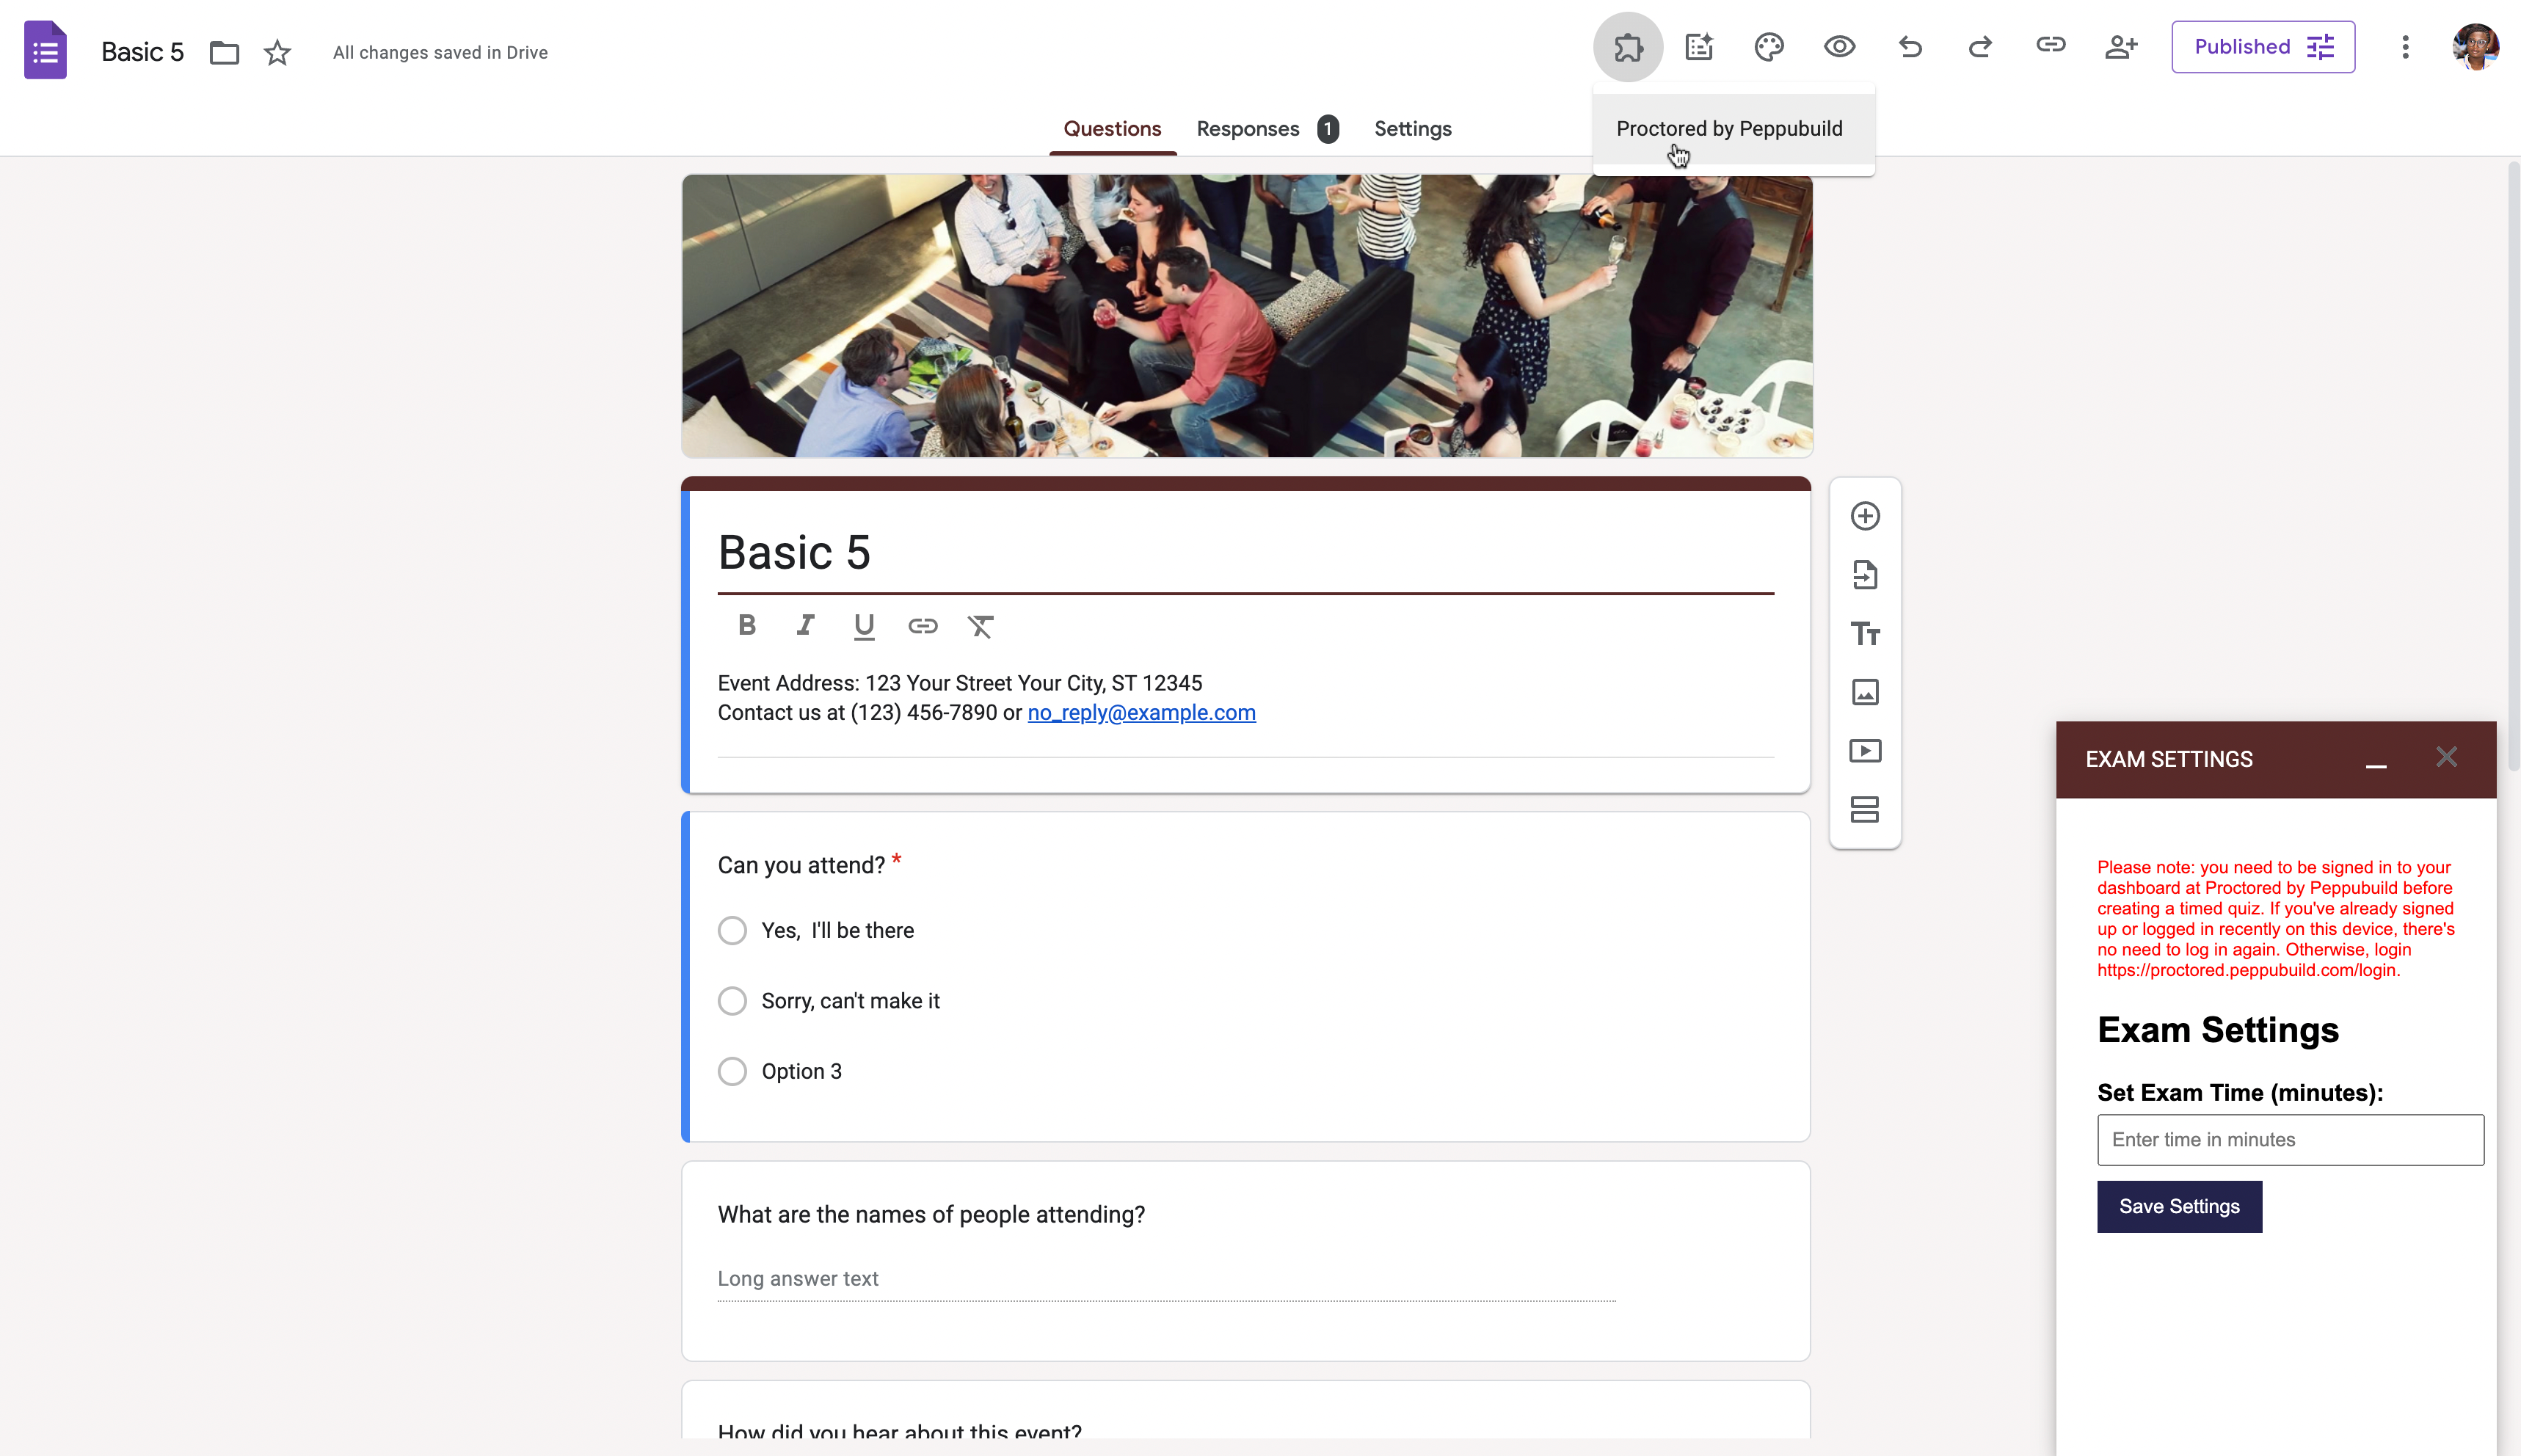This screenshot has width=2521, height=1456.
Task: Underline the description text
Action: tap(864, 626)
